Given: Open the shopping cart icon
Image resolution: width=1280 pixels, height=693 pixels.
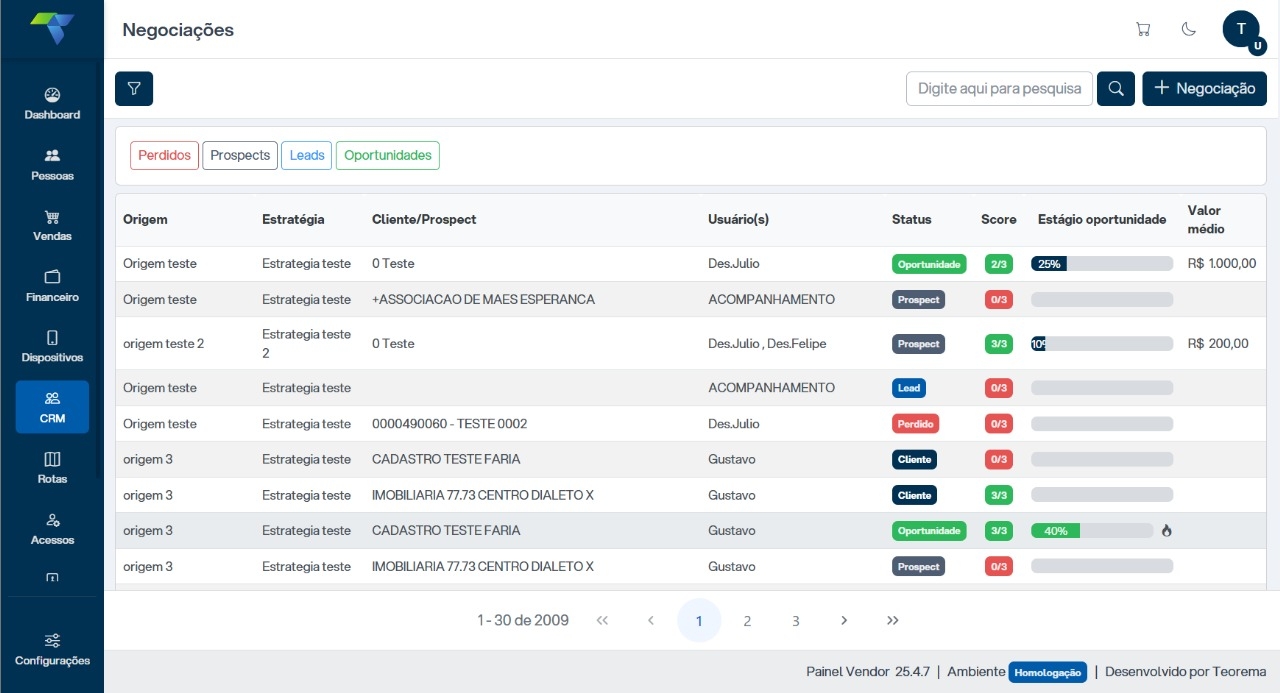Looking at the screenshot, I should click(1143, 29).
